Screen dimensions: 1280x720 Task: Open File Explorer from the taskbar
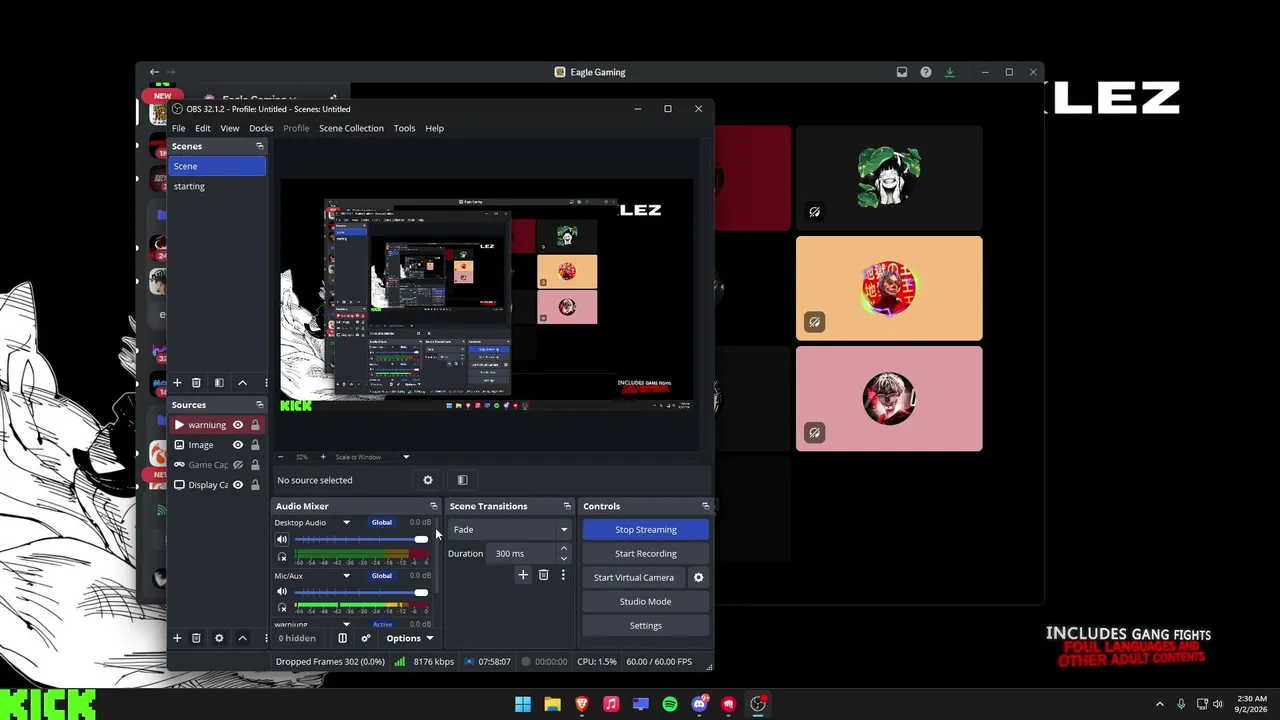(552, 704)
